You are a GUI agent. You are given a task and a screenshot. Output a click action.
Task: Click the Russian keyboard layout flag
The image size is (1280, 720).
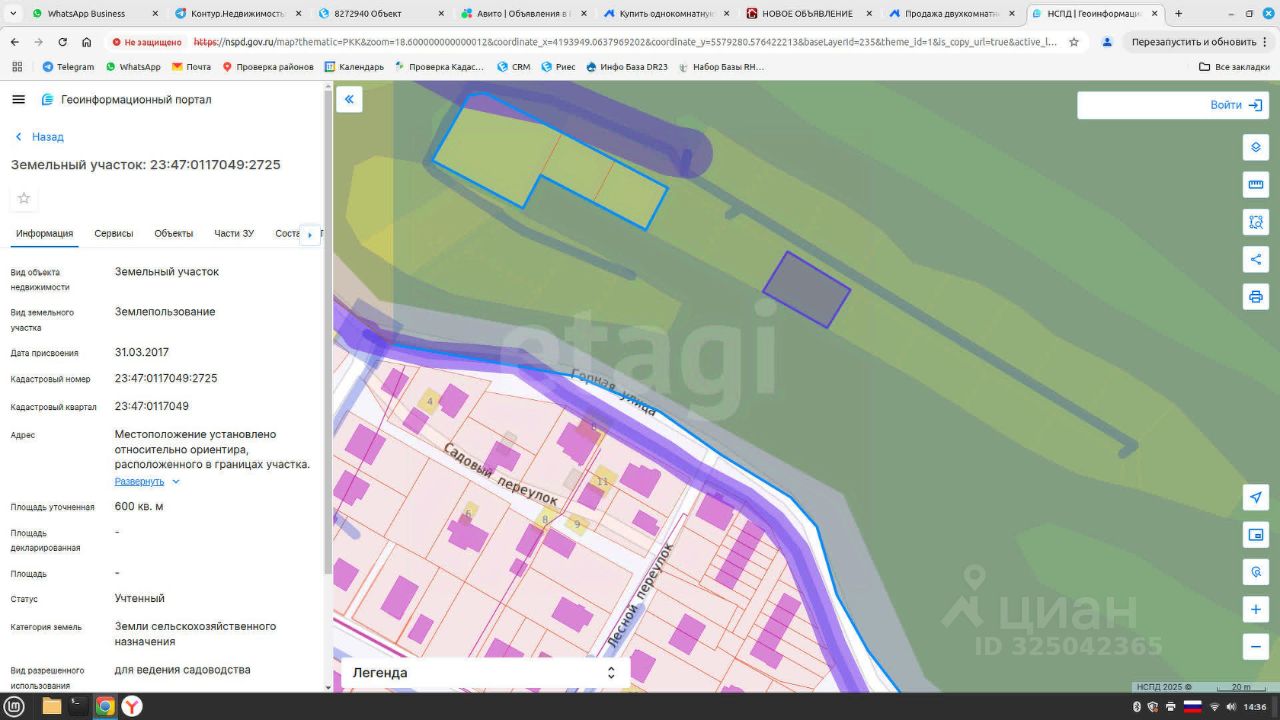click(x=1192, y=706)
